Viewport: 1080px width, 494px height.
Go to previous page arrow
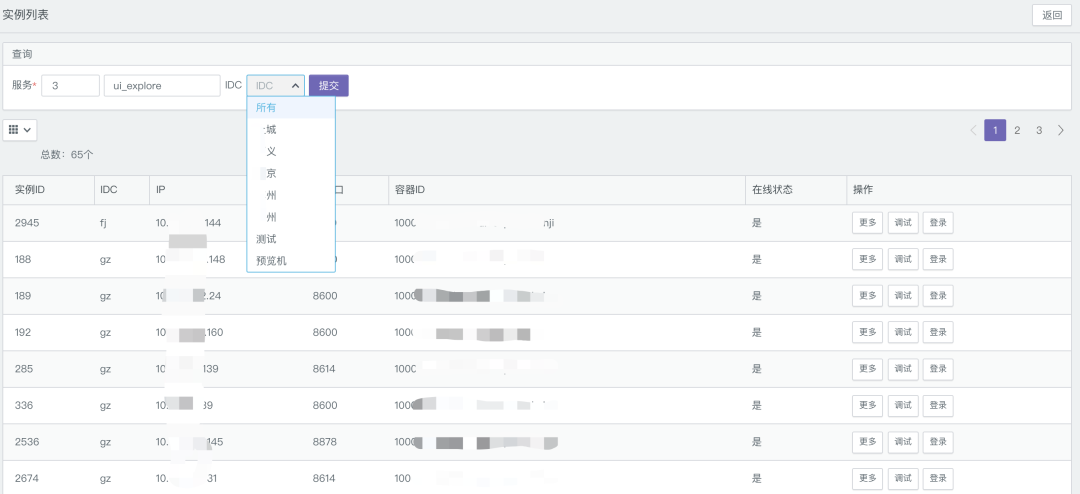click(973, 130)
